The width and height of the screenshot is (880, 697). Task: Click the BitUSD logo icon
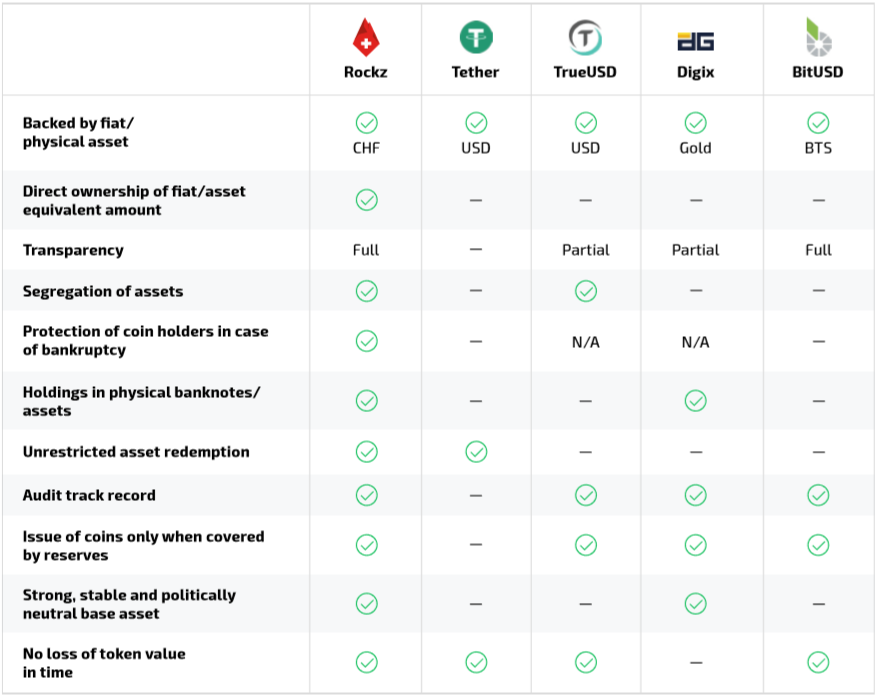(x=818, y=38)
